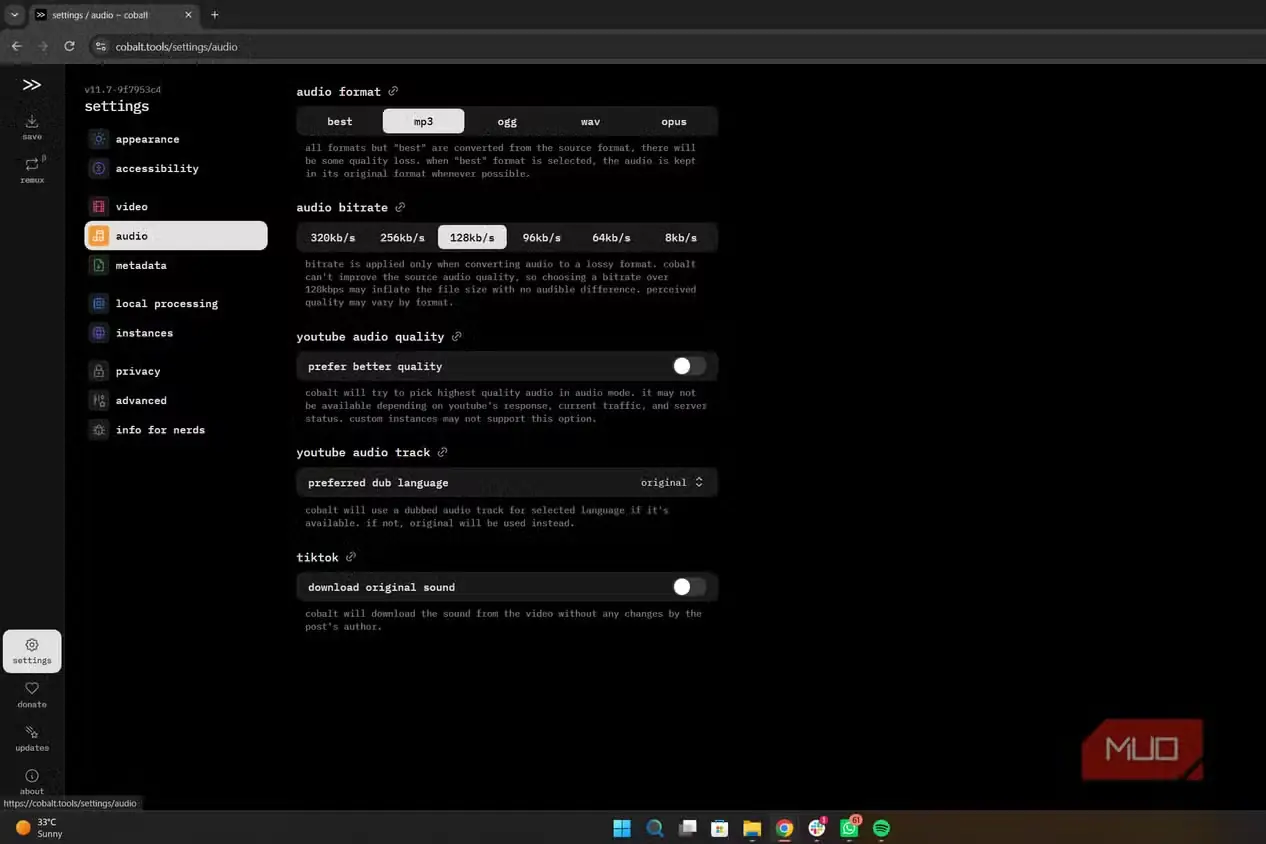The width and height of the screenshot is (1266, 844).
Task: Open the weather widget showing 33°C
Action: click(x=40, y=828)
